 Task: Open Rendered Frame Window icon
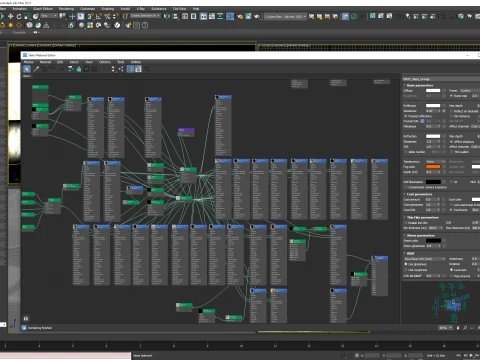coord(248,16)
